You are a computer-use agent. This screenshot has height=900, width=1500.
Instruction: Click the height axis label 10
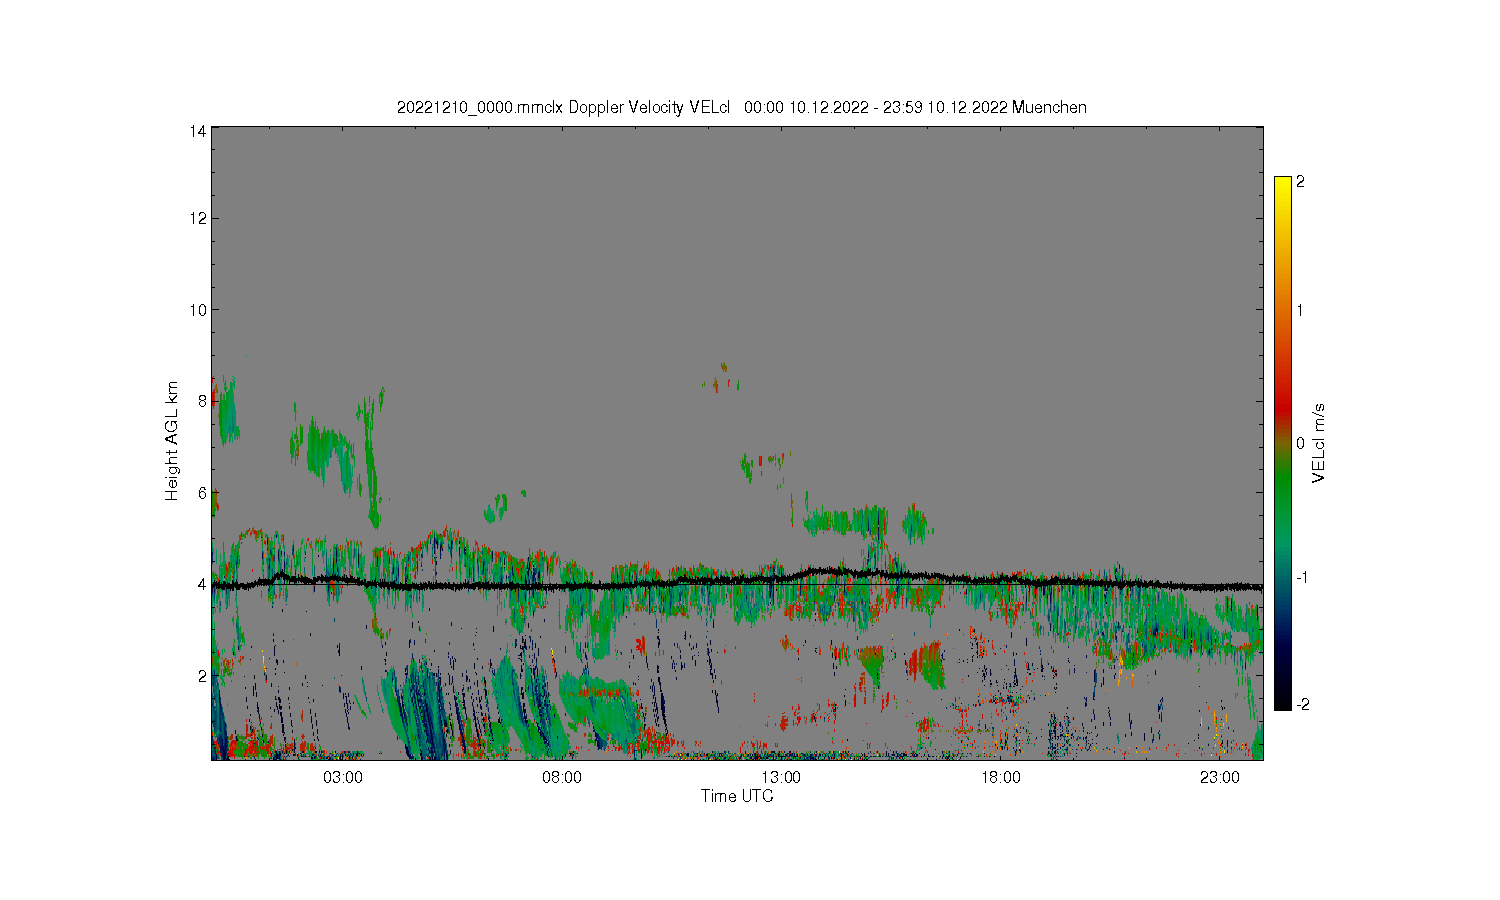point(198,310)
